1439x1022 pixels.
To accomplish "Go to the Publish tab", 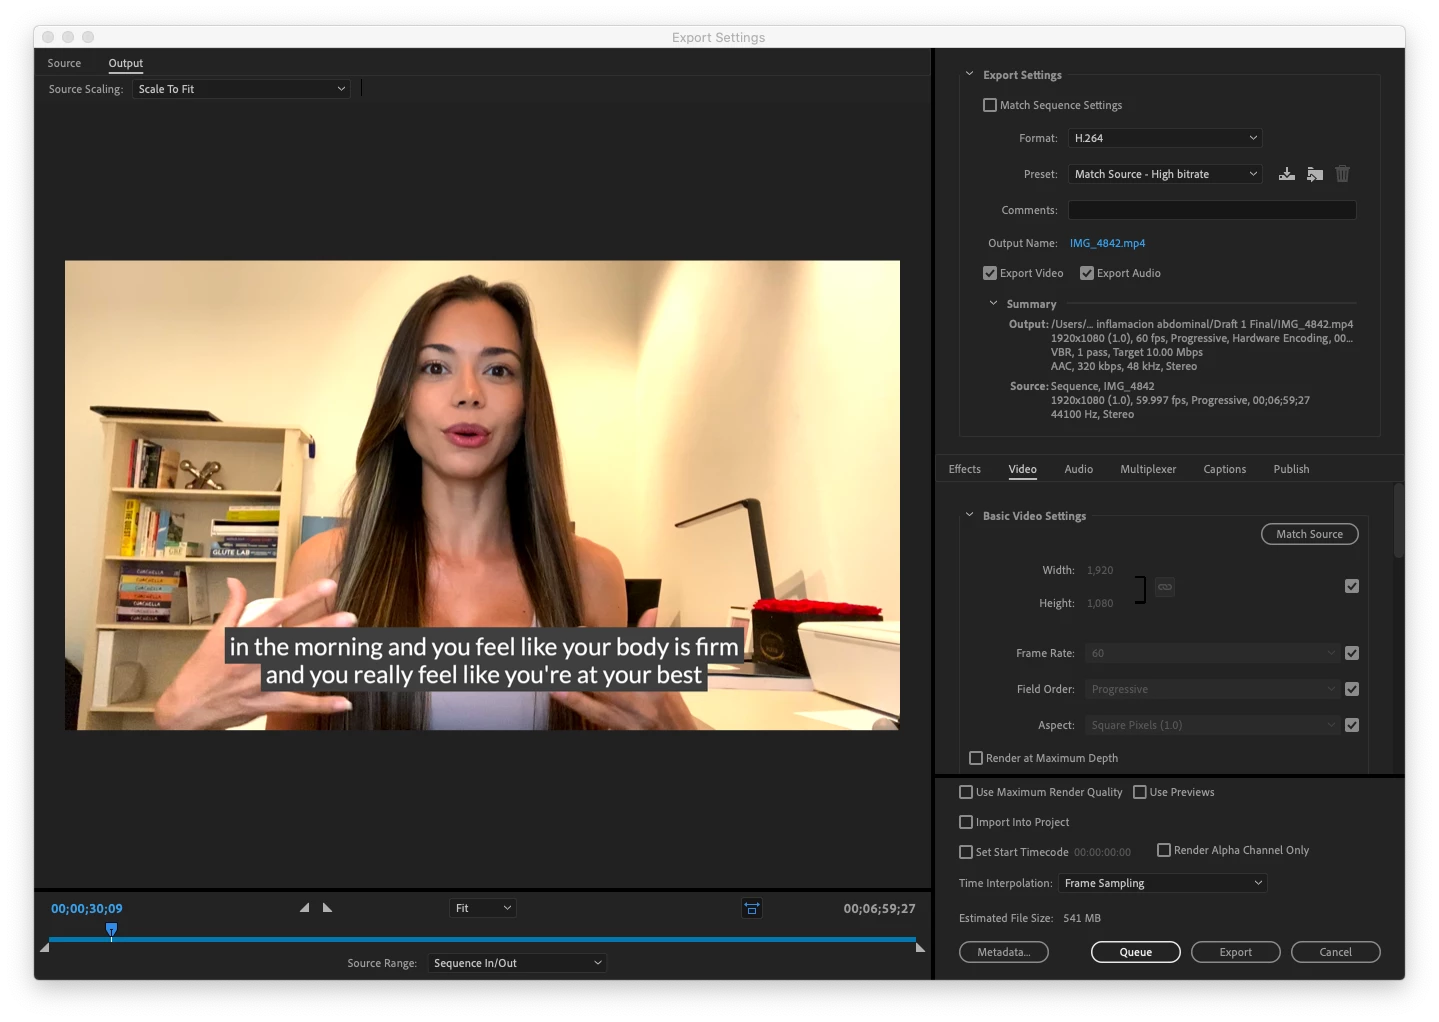I will click(1291, 469).
